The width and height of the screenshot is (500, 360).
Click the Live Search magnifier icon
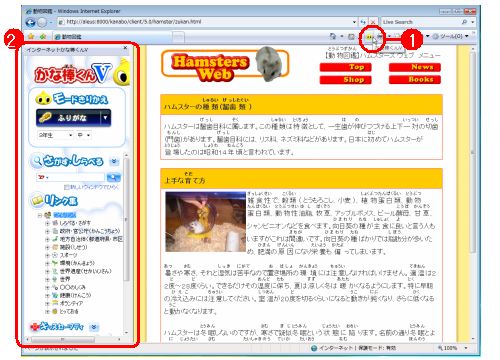464,22
